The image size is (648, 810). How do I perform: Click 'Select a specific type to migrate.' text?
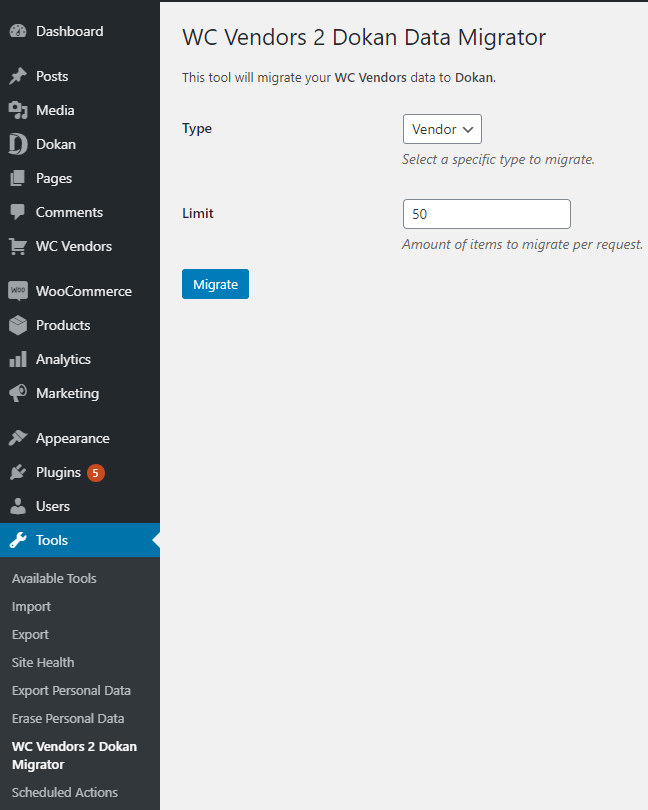[x=499, y=160]
